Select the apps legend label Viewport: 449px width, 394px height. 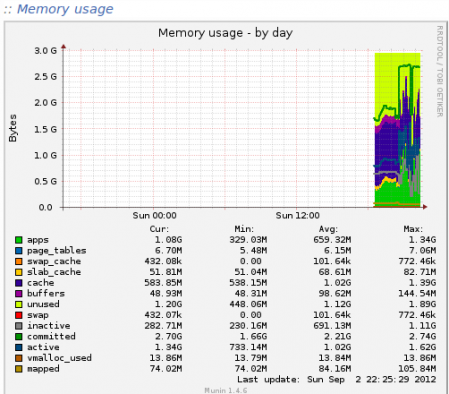38,240
